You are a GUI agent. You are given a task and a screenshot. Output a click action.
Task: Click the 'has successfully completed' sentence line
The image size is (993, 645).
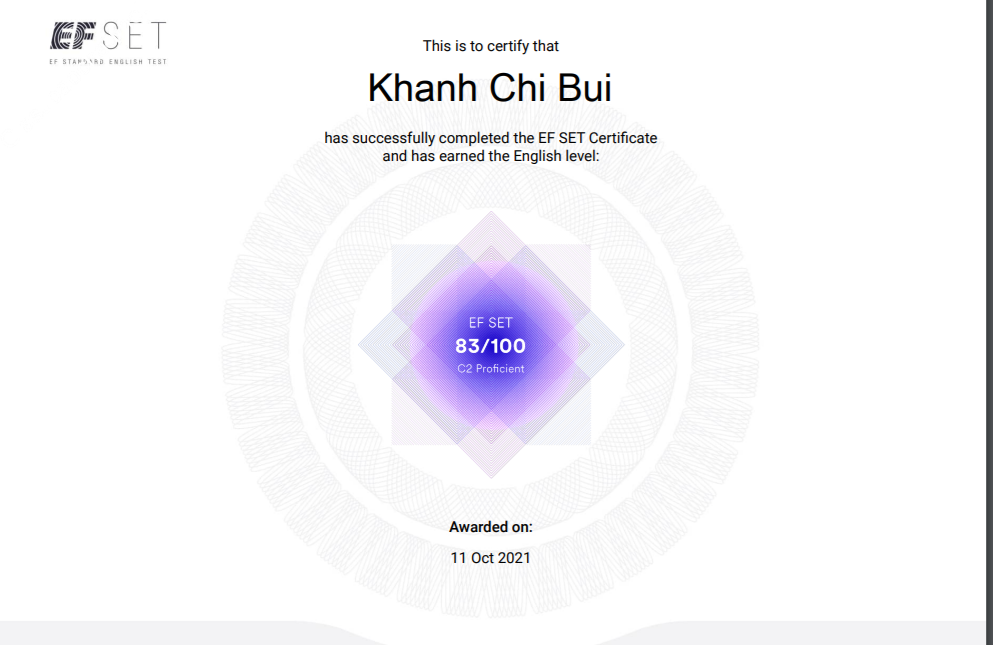click(490, 138)
